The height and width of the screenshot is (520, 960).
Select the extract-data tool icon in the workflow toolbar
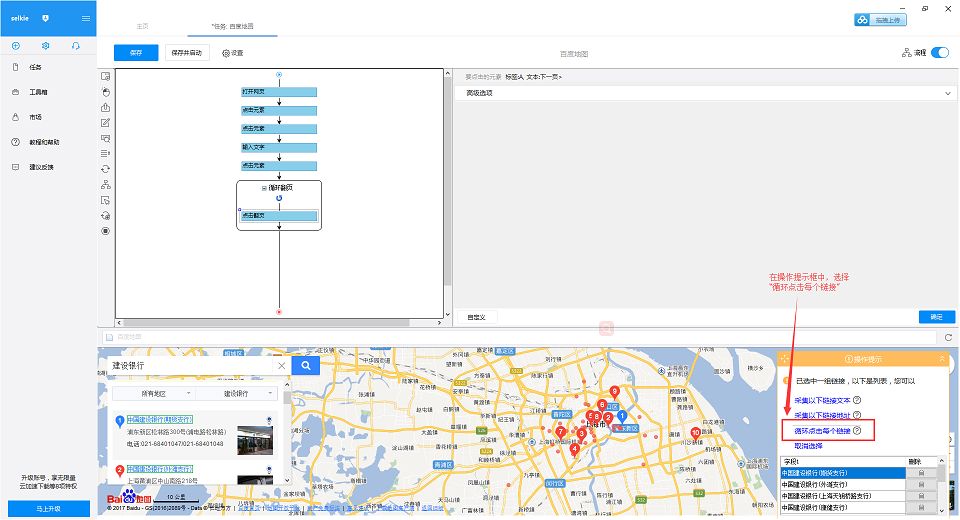(105, 107)
